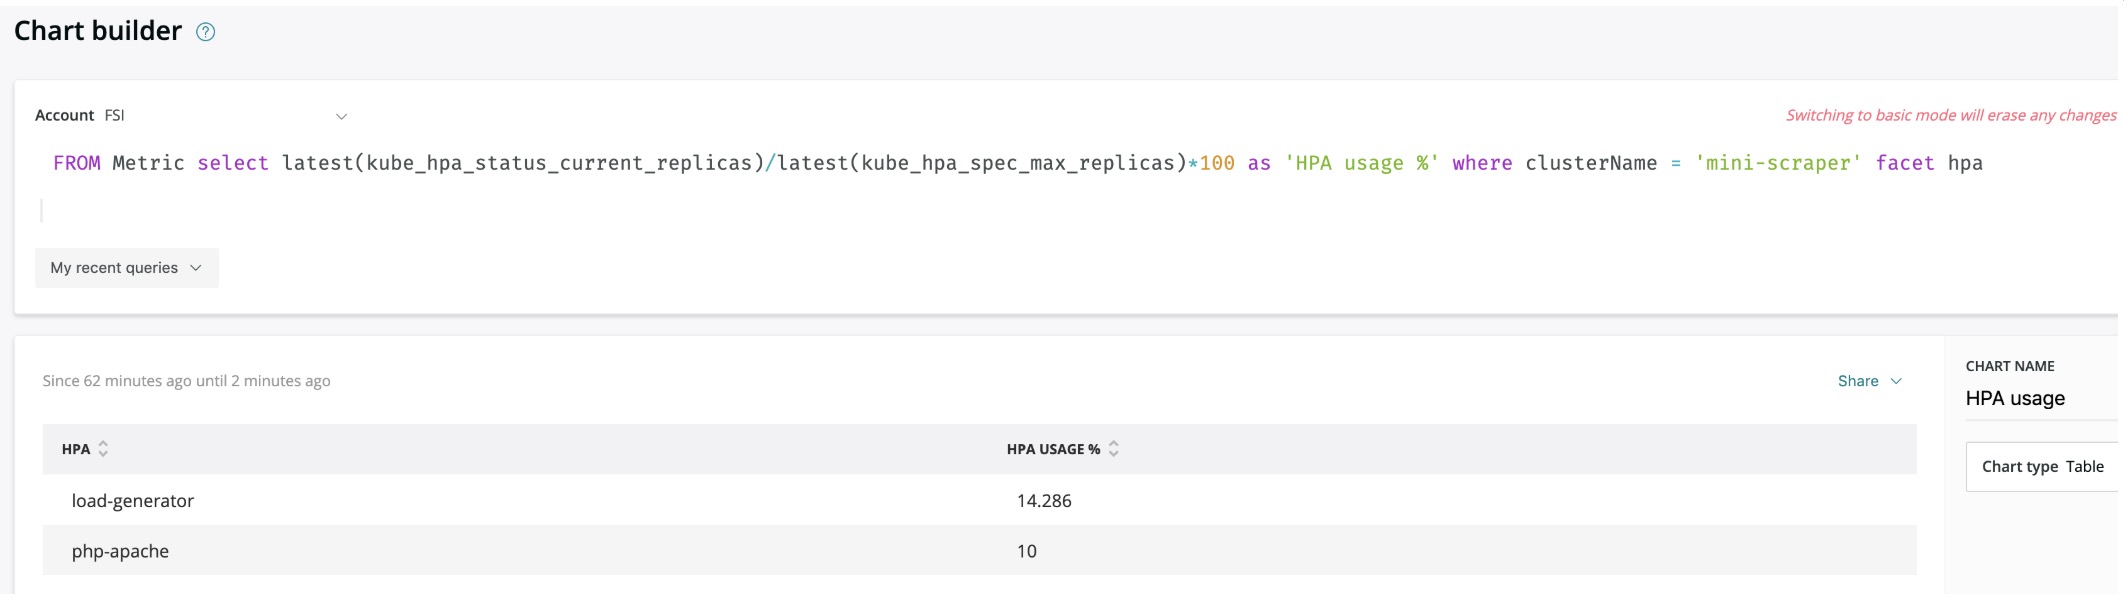Click the 14.286 usage value cell
This screenshot has width=2124, height=598.
tap(1044, 501)
